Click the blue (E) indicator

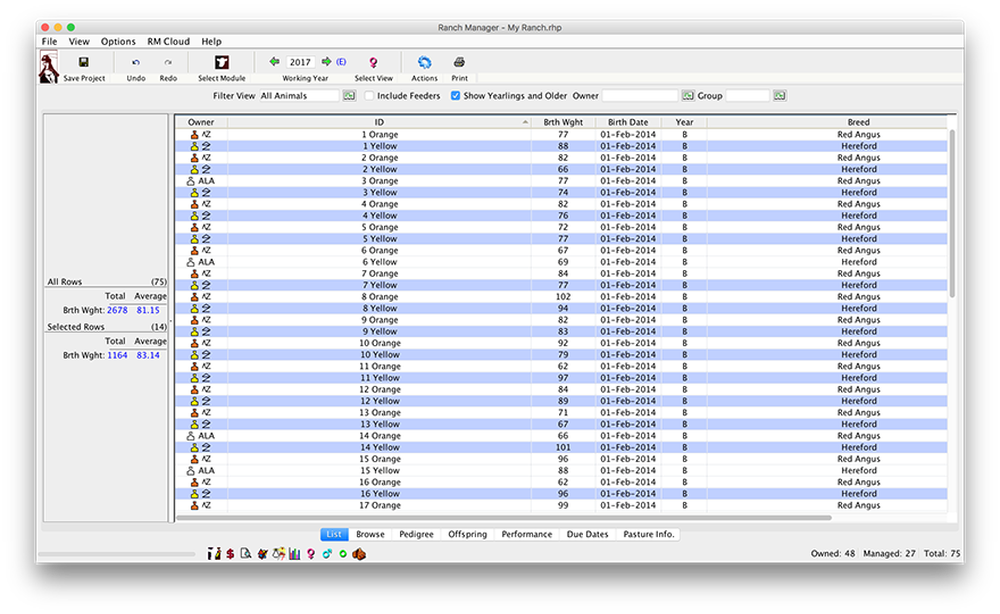tap(341, 62)
